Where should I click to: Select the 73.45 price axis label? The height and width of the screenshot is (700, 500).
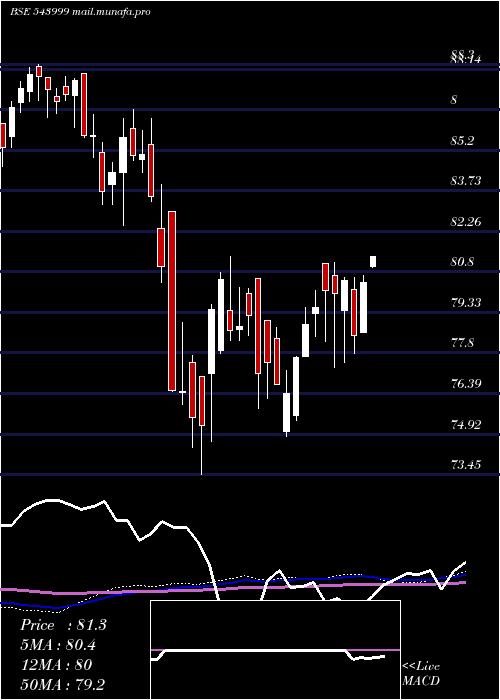(466, 465)
